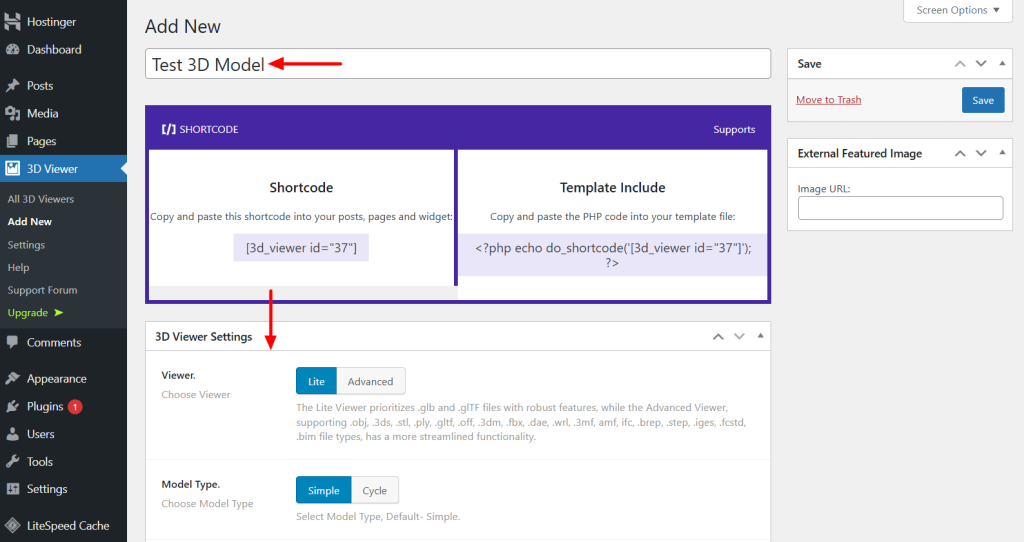This screenshot has height=542, width=1024.
Task: Open Support Forum submenu item
Action: (42, 290)
